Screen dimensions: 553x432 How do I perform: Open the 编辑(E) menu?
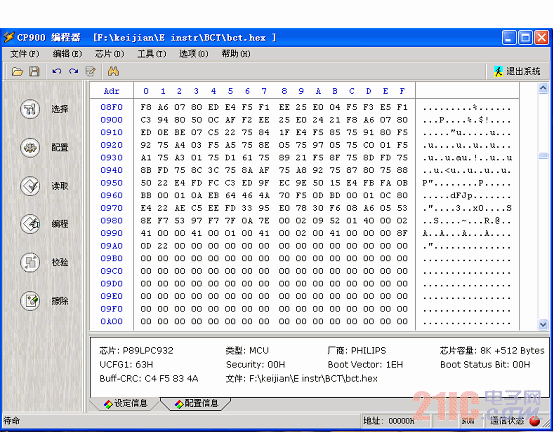(x=67, y=54)
